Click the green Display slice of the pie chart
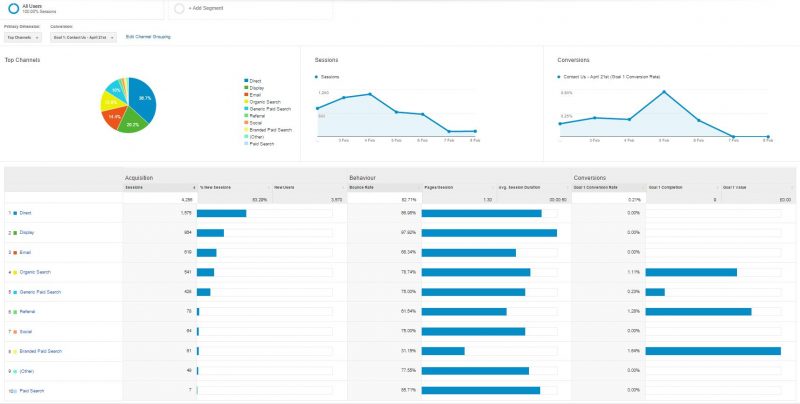Image resolution: width=800 pixels, height=404 pixels. pyautogui.click(x=132, y=123)
